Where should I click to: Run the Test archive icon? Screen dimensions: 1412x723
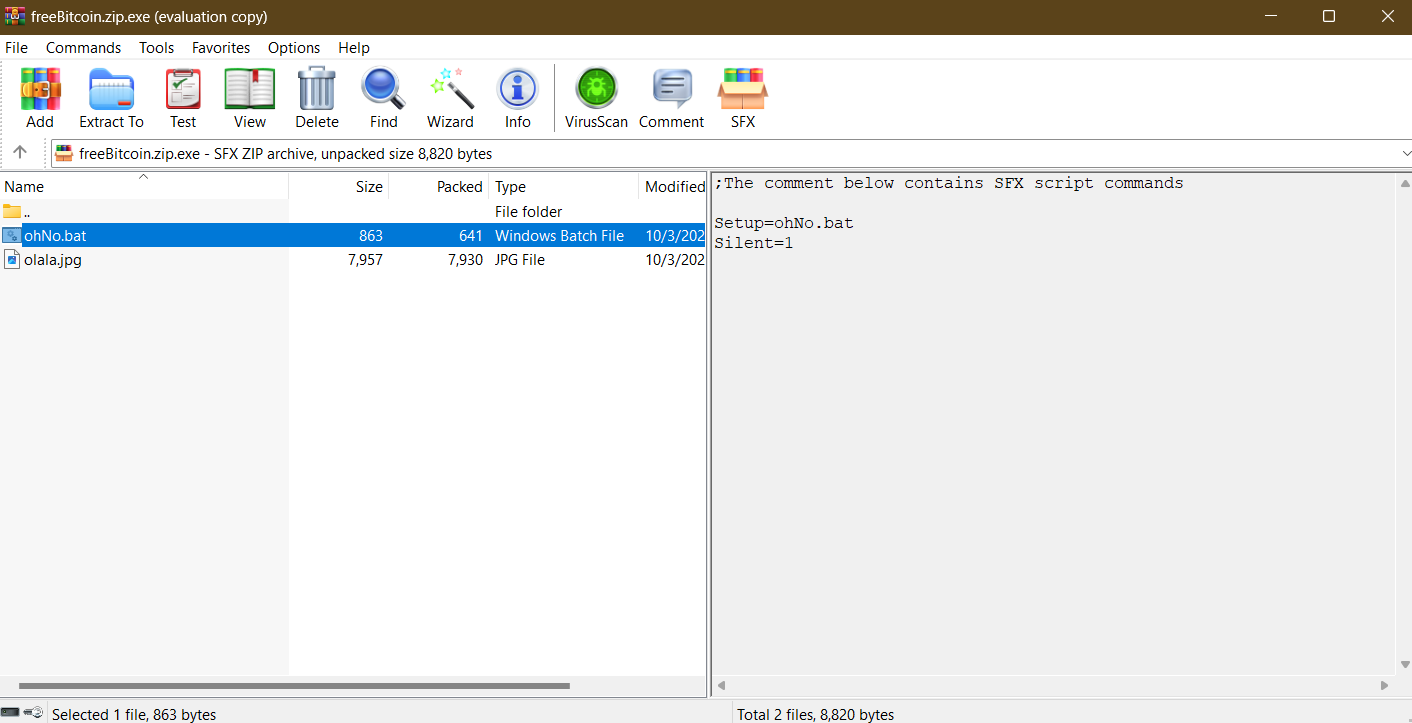pyautogui.click(x=183, y=97)
